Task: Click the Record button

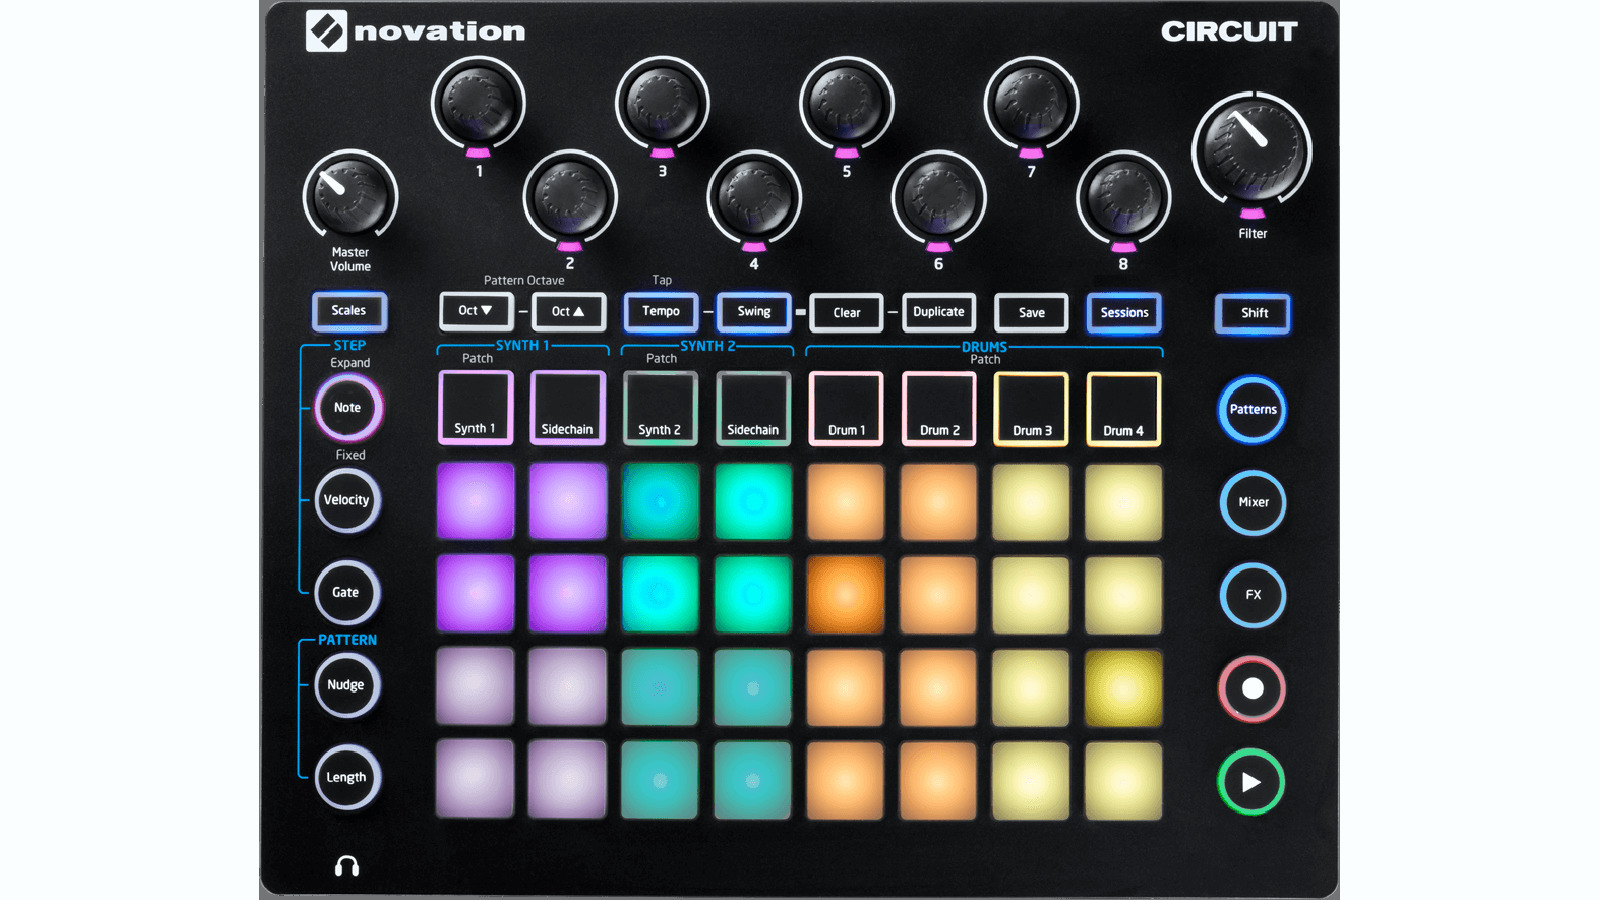Action: click(x=1252, y=689)
